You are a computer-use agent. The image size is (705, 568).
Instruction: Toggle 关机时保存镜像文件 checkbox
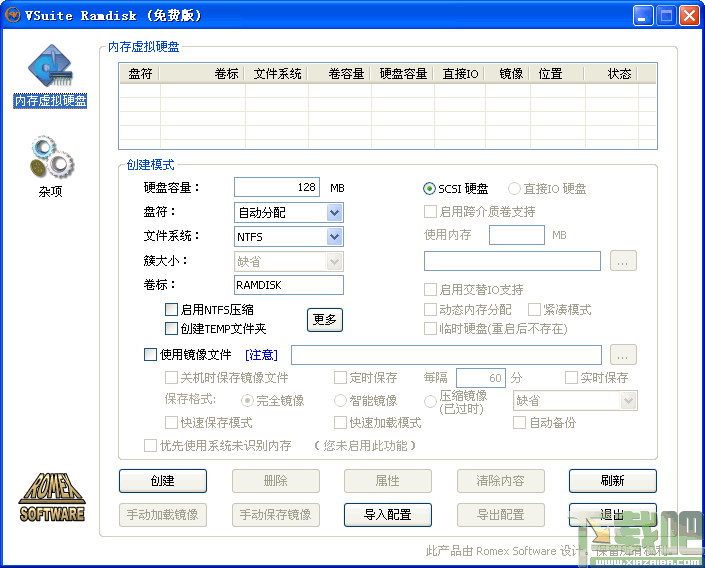click(x=171, y=377)
